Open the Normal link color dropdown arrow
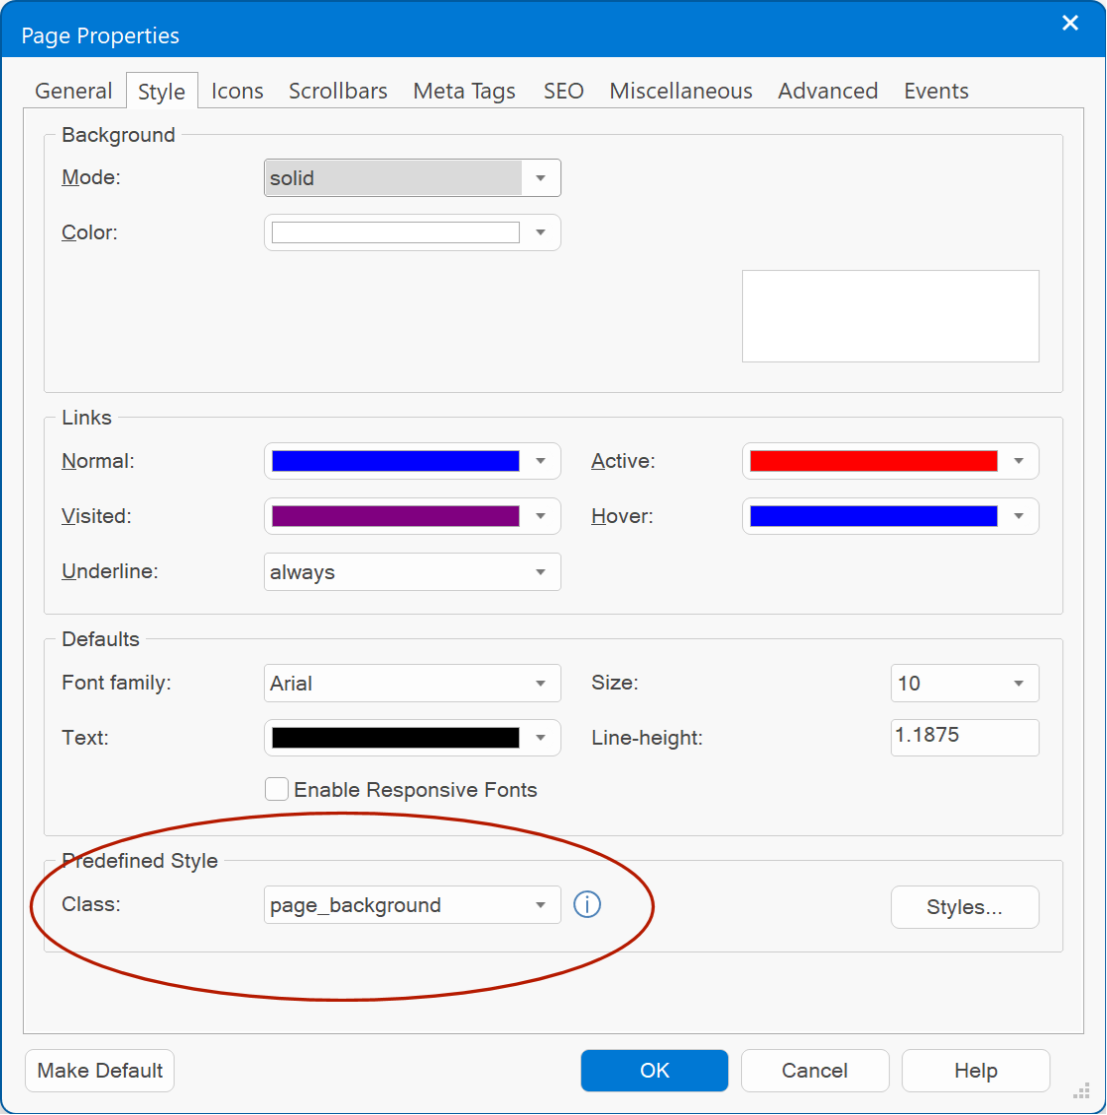Screen dimensions: 1107x1115 coord(540,461)
